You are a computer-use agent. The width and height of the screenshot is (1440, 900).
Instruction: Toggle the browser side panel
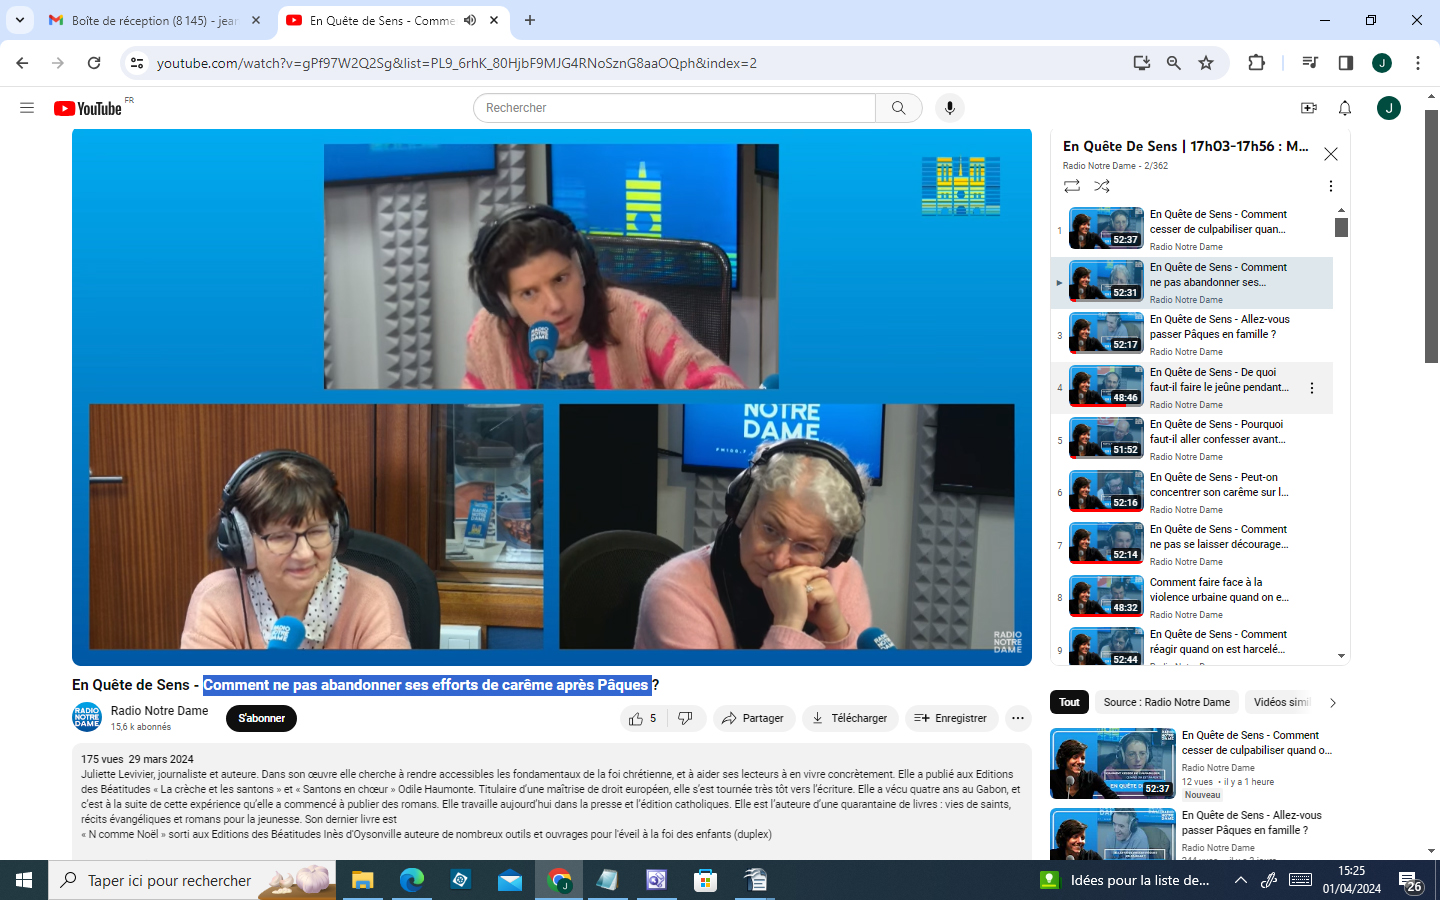[x=1345, y=63]
